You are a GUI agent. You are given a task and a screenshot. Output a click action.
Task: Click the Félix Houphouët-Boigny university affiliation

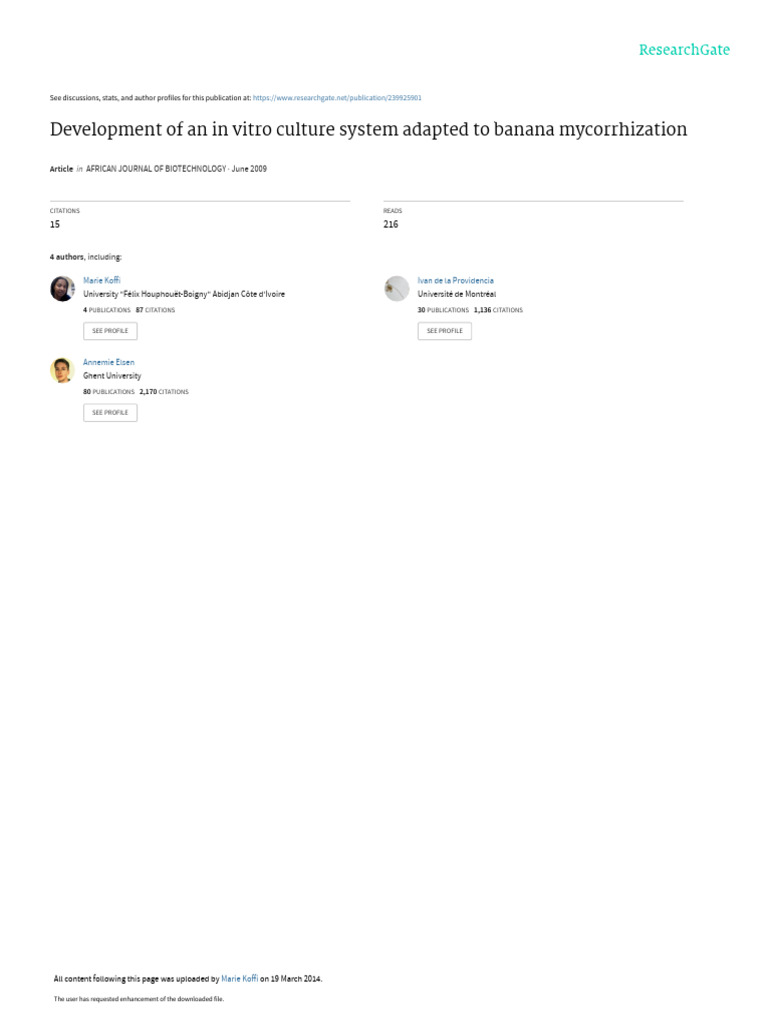[x=184, y=294]
